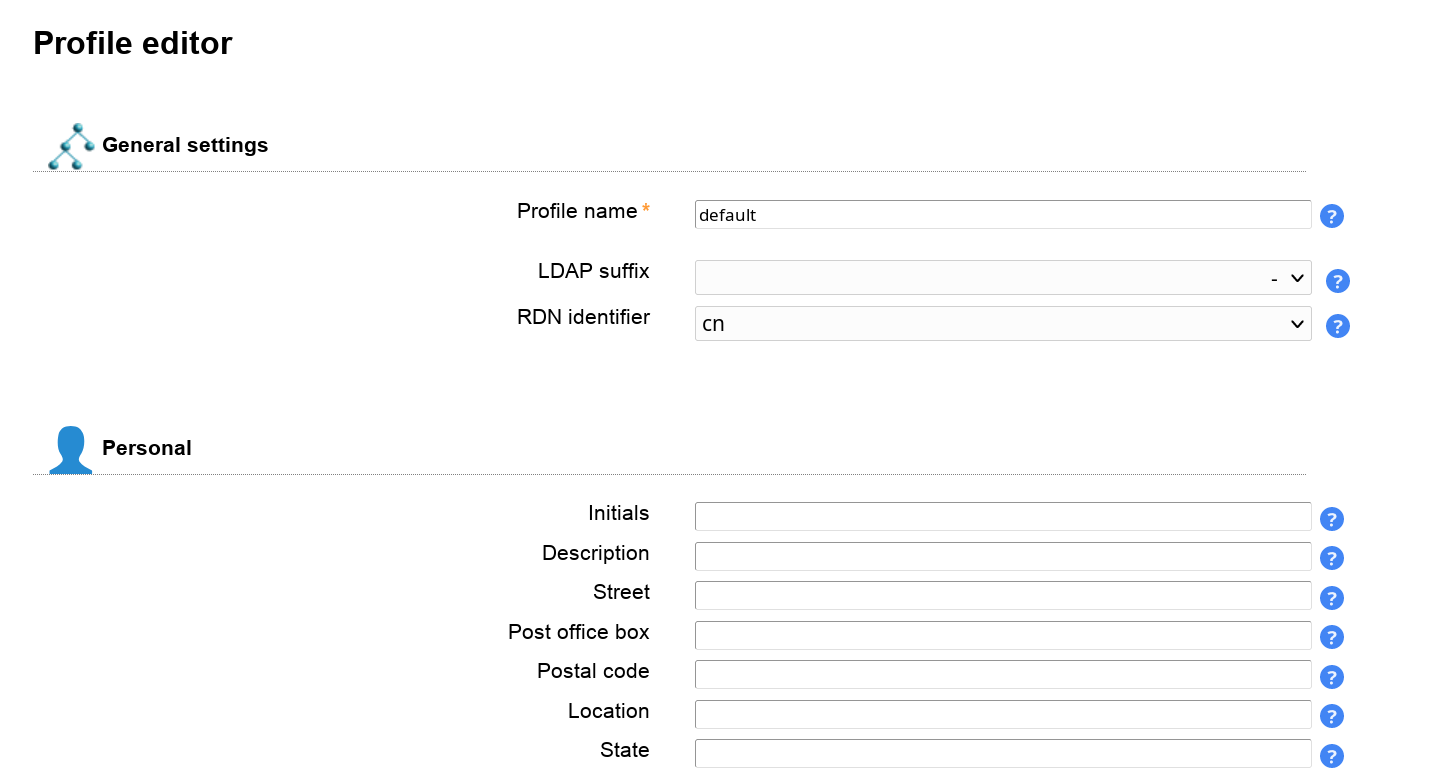Expand the RDN identifier dropdown
Screen dimensions: 1449x777
[1002, 324]
